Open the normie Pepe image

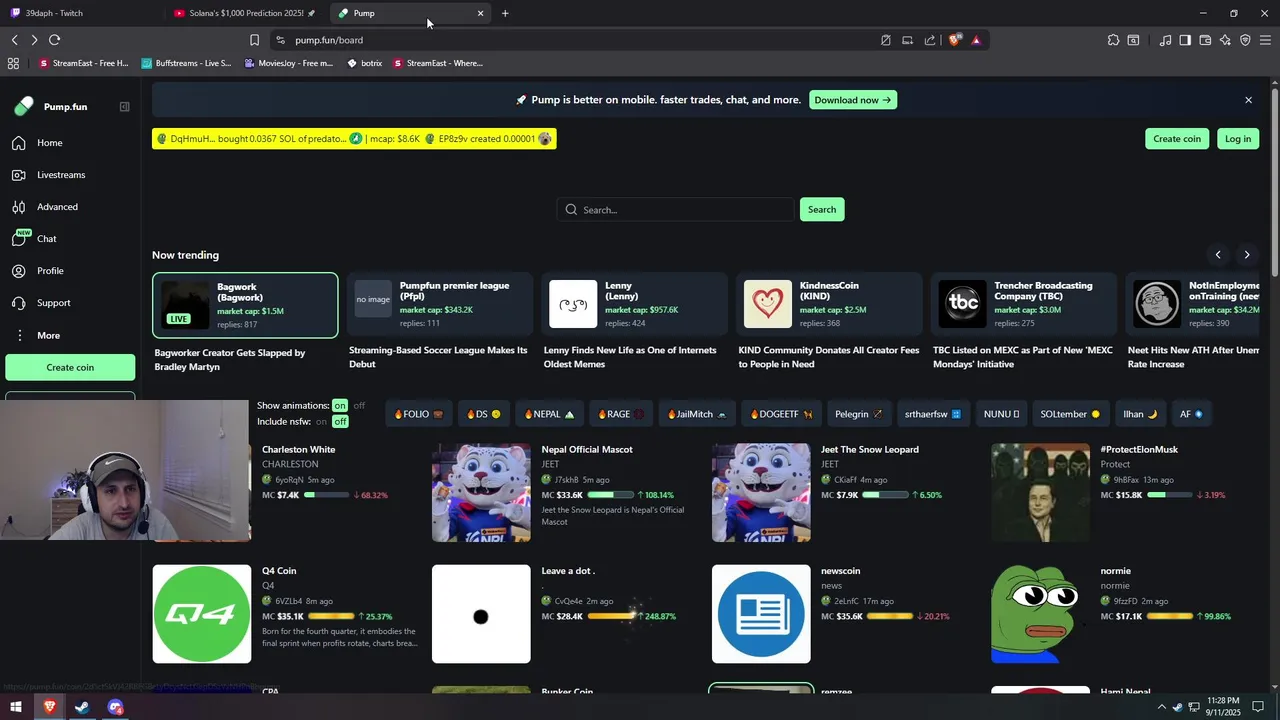click(1040, 614)
